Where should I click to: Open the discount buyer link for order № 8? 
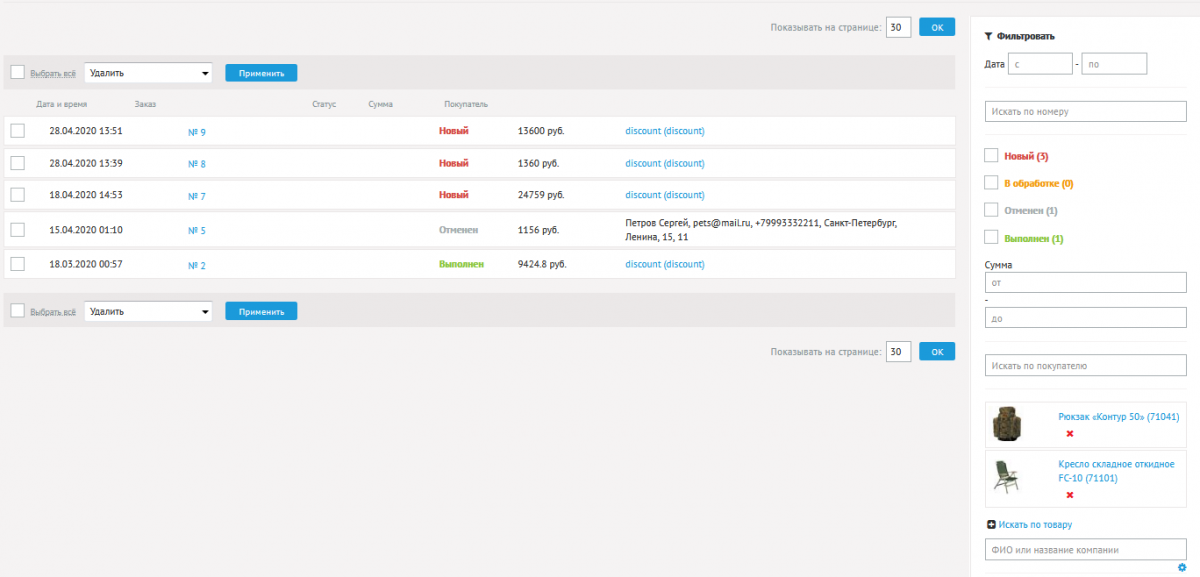pos(664,163)
